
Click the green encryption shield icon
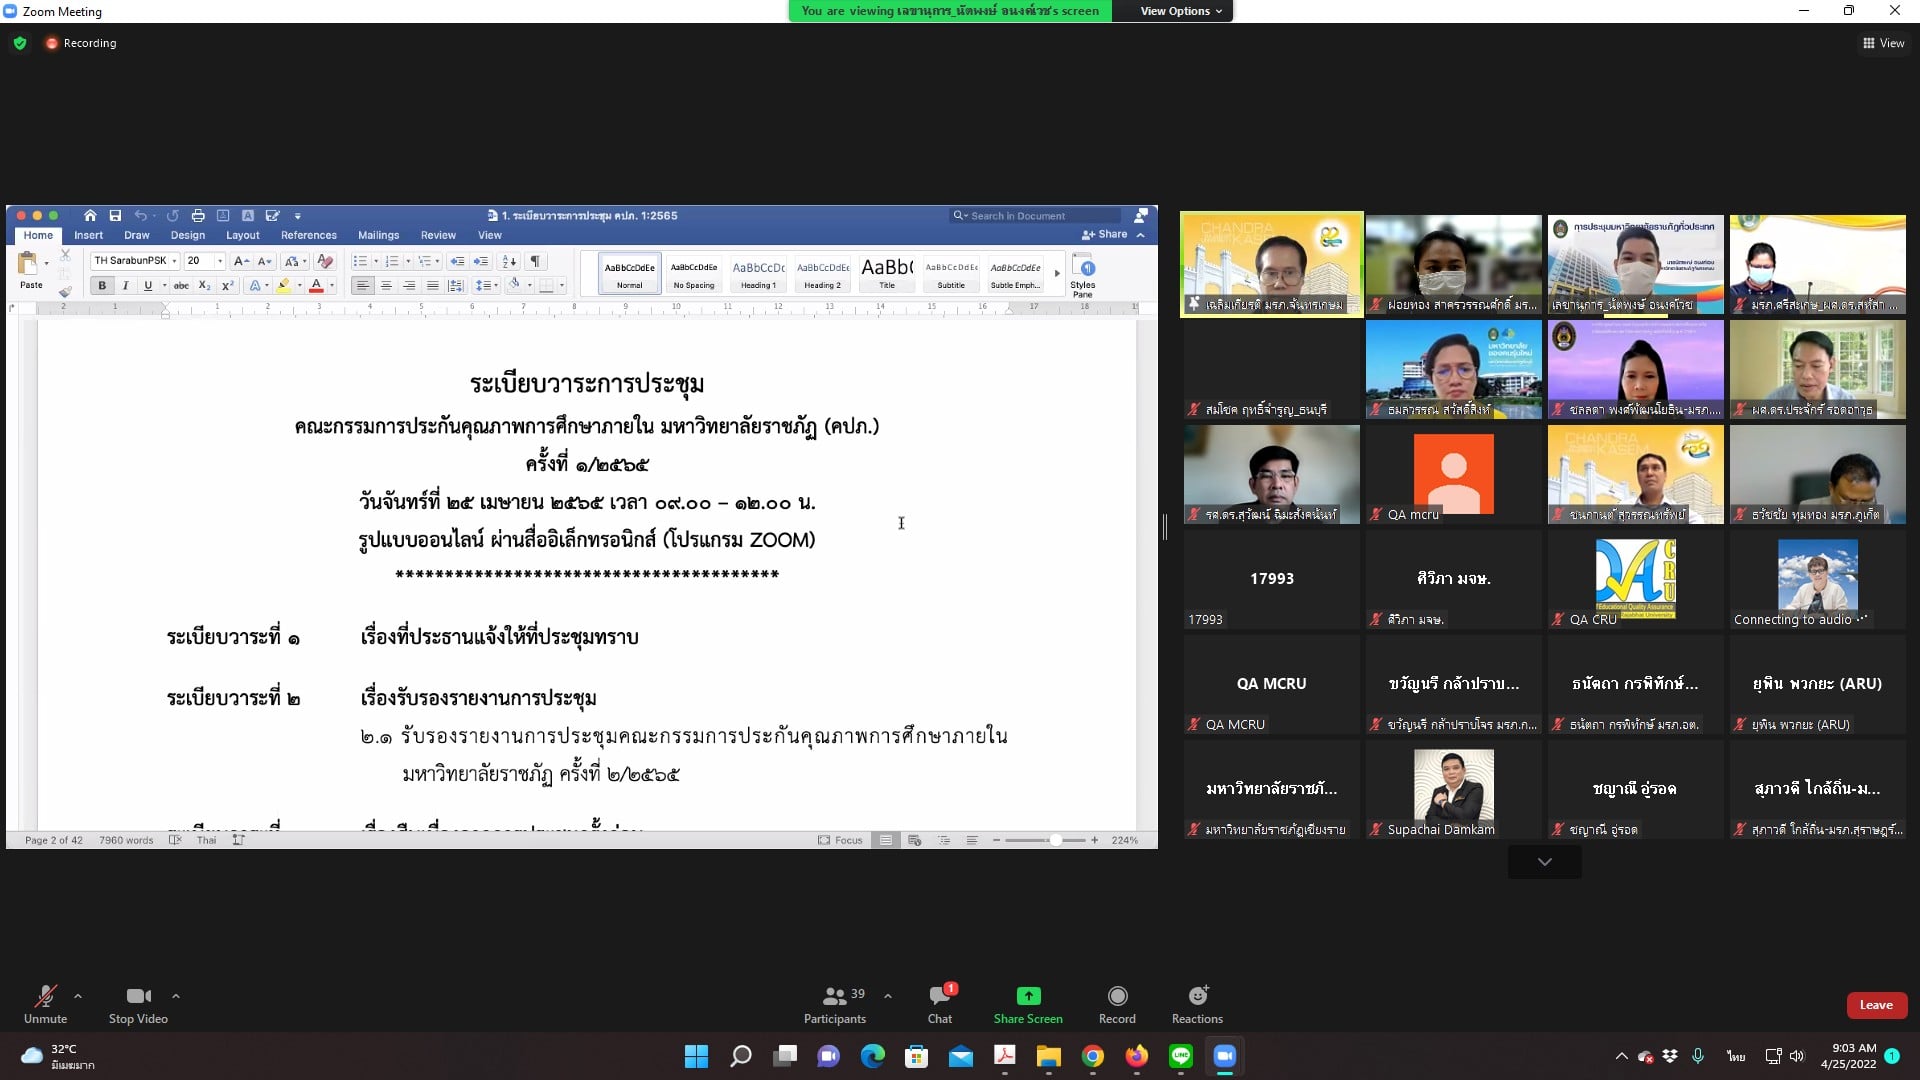click(x=20, y=43)
